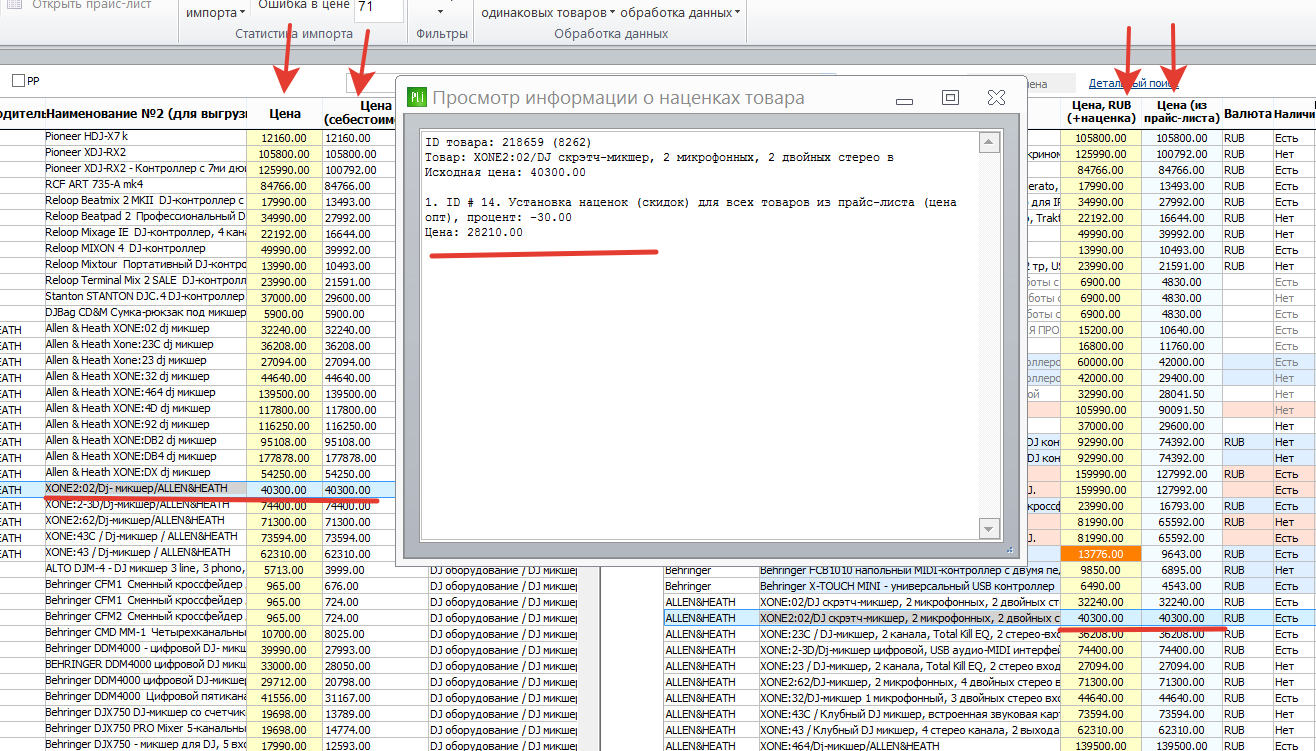Select the Behringer CMD MM-1 row
The height and width of the screenshot is (751, 1316).
(x=145, y=633)
